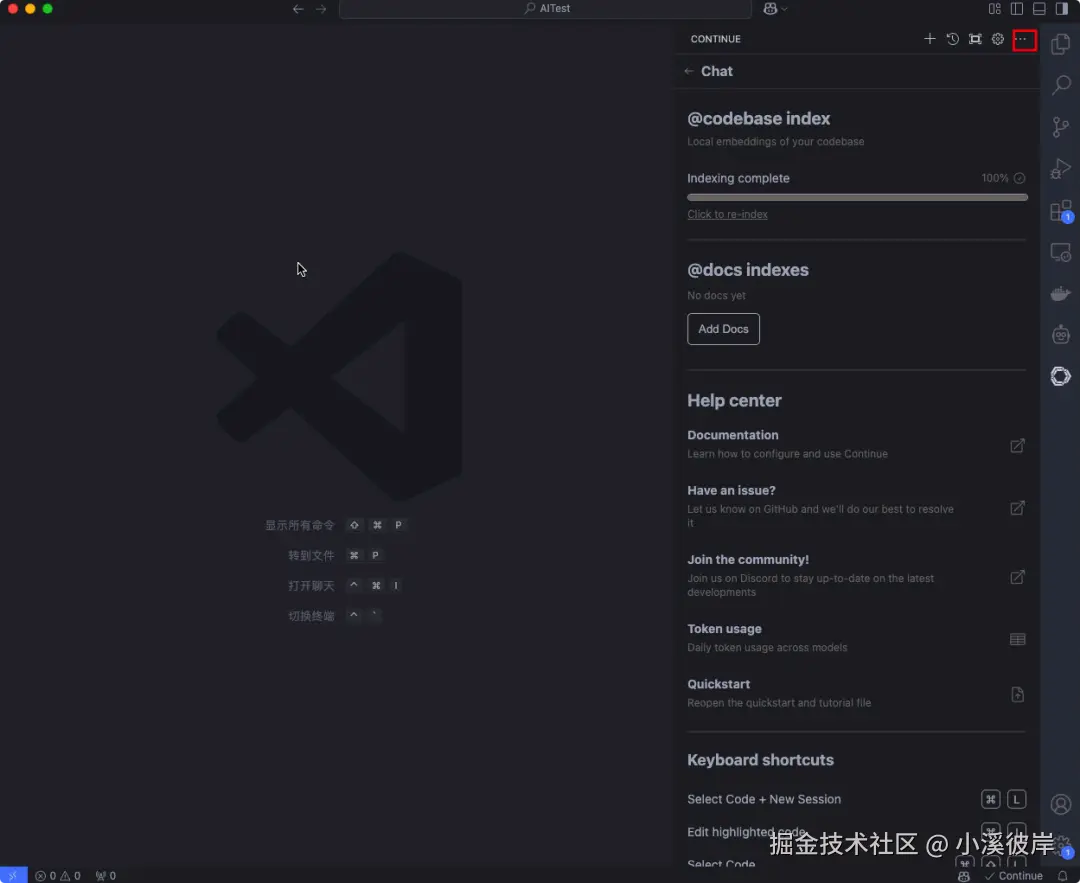Toggle the Secondary Side Bar

point(1062,8)
